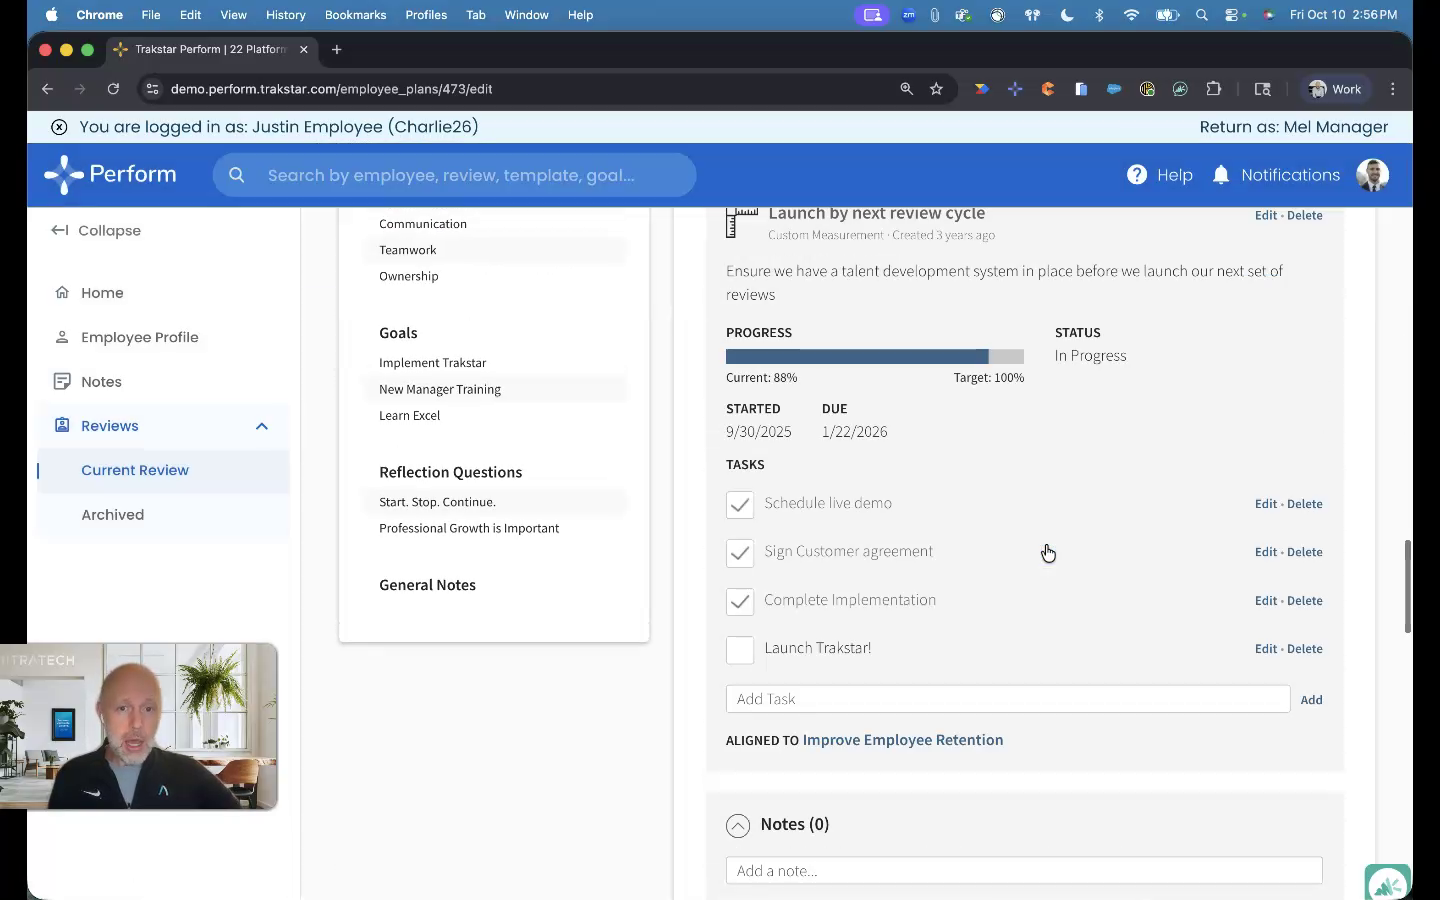
Task: Jump to Professional Growth is Important question
Action: [x=469, y=528]
